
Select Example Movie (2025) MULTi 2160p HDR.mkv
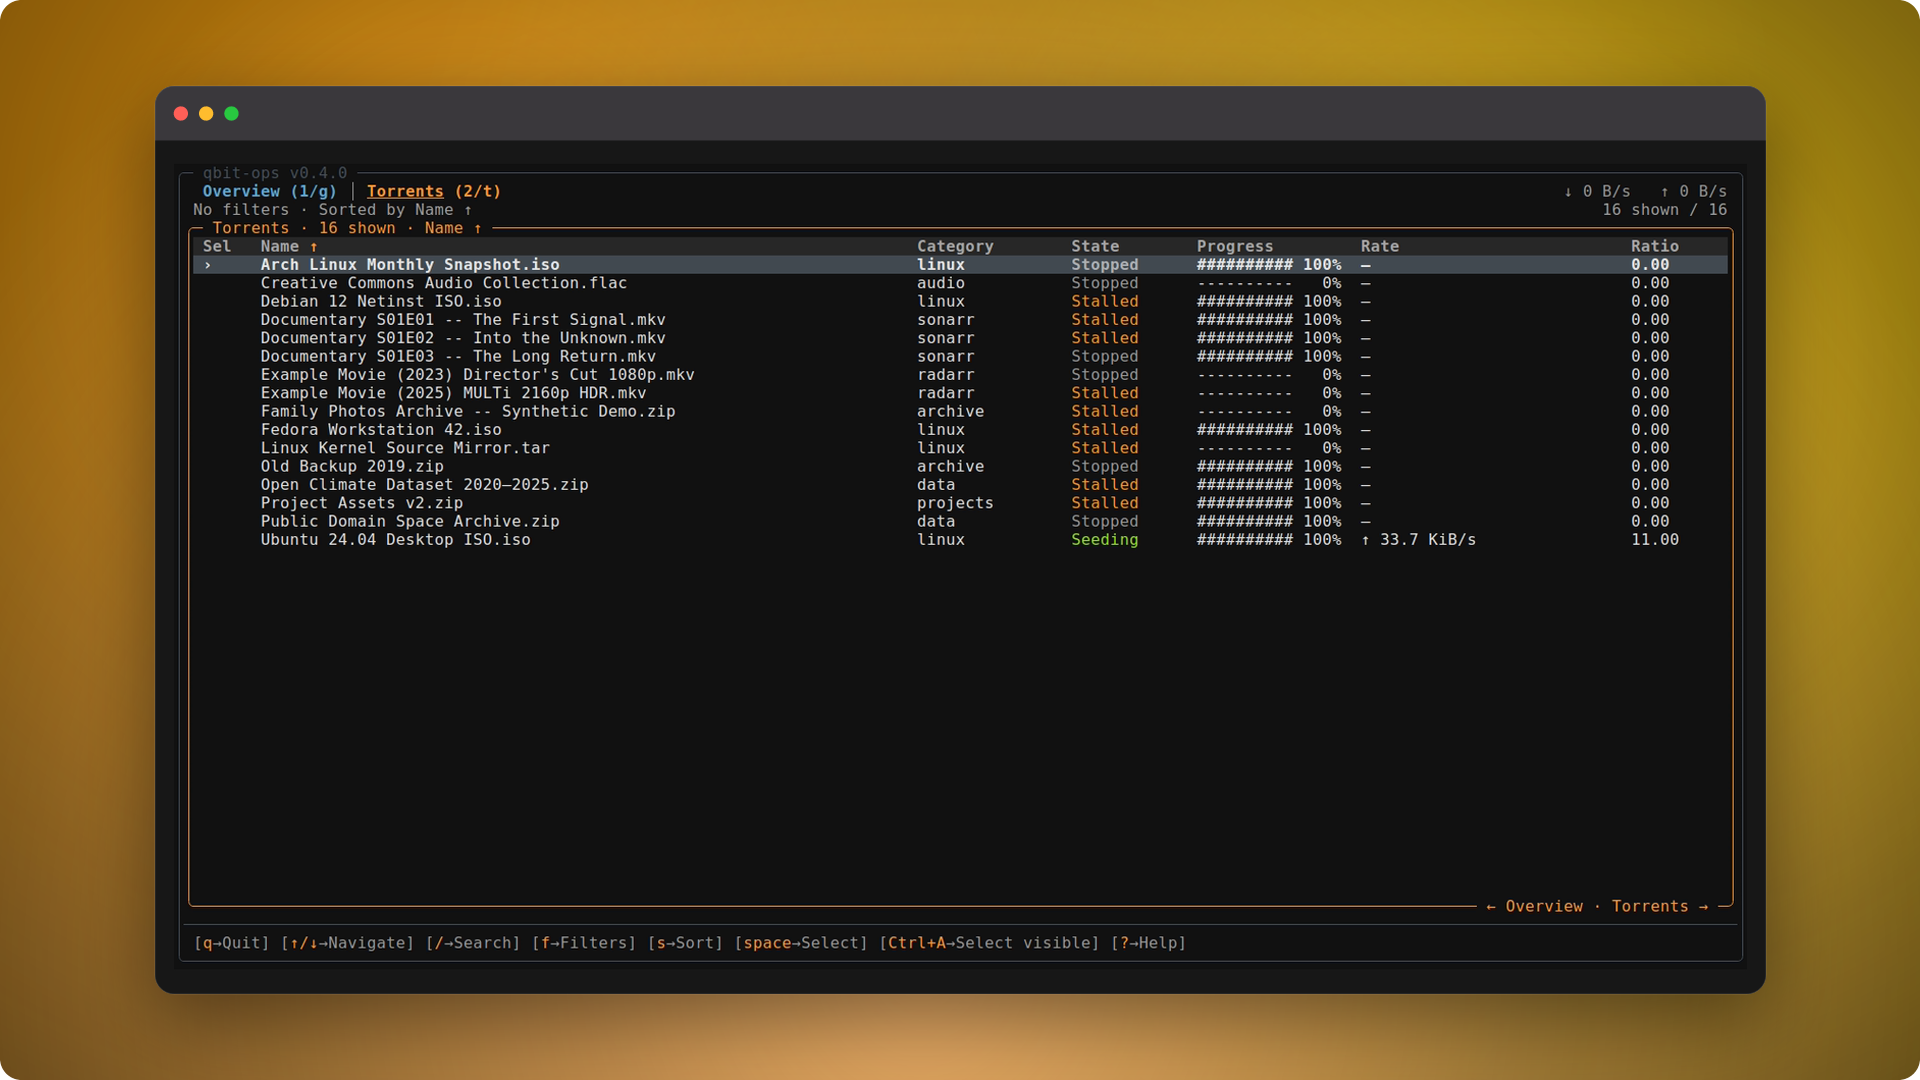point(960,393)
